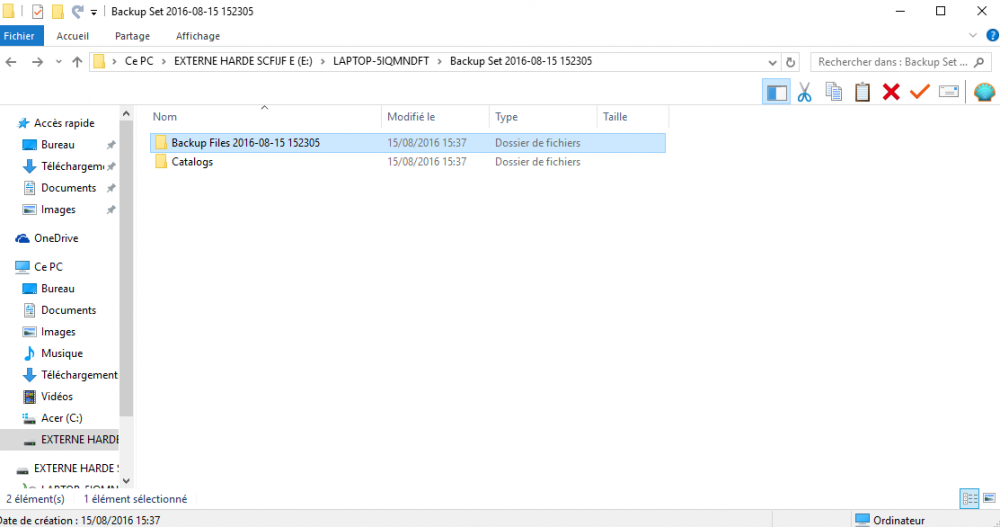Sort by the Taille column header

coord(633,117)
